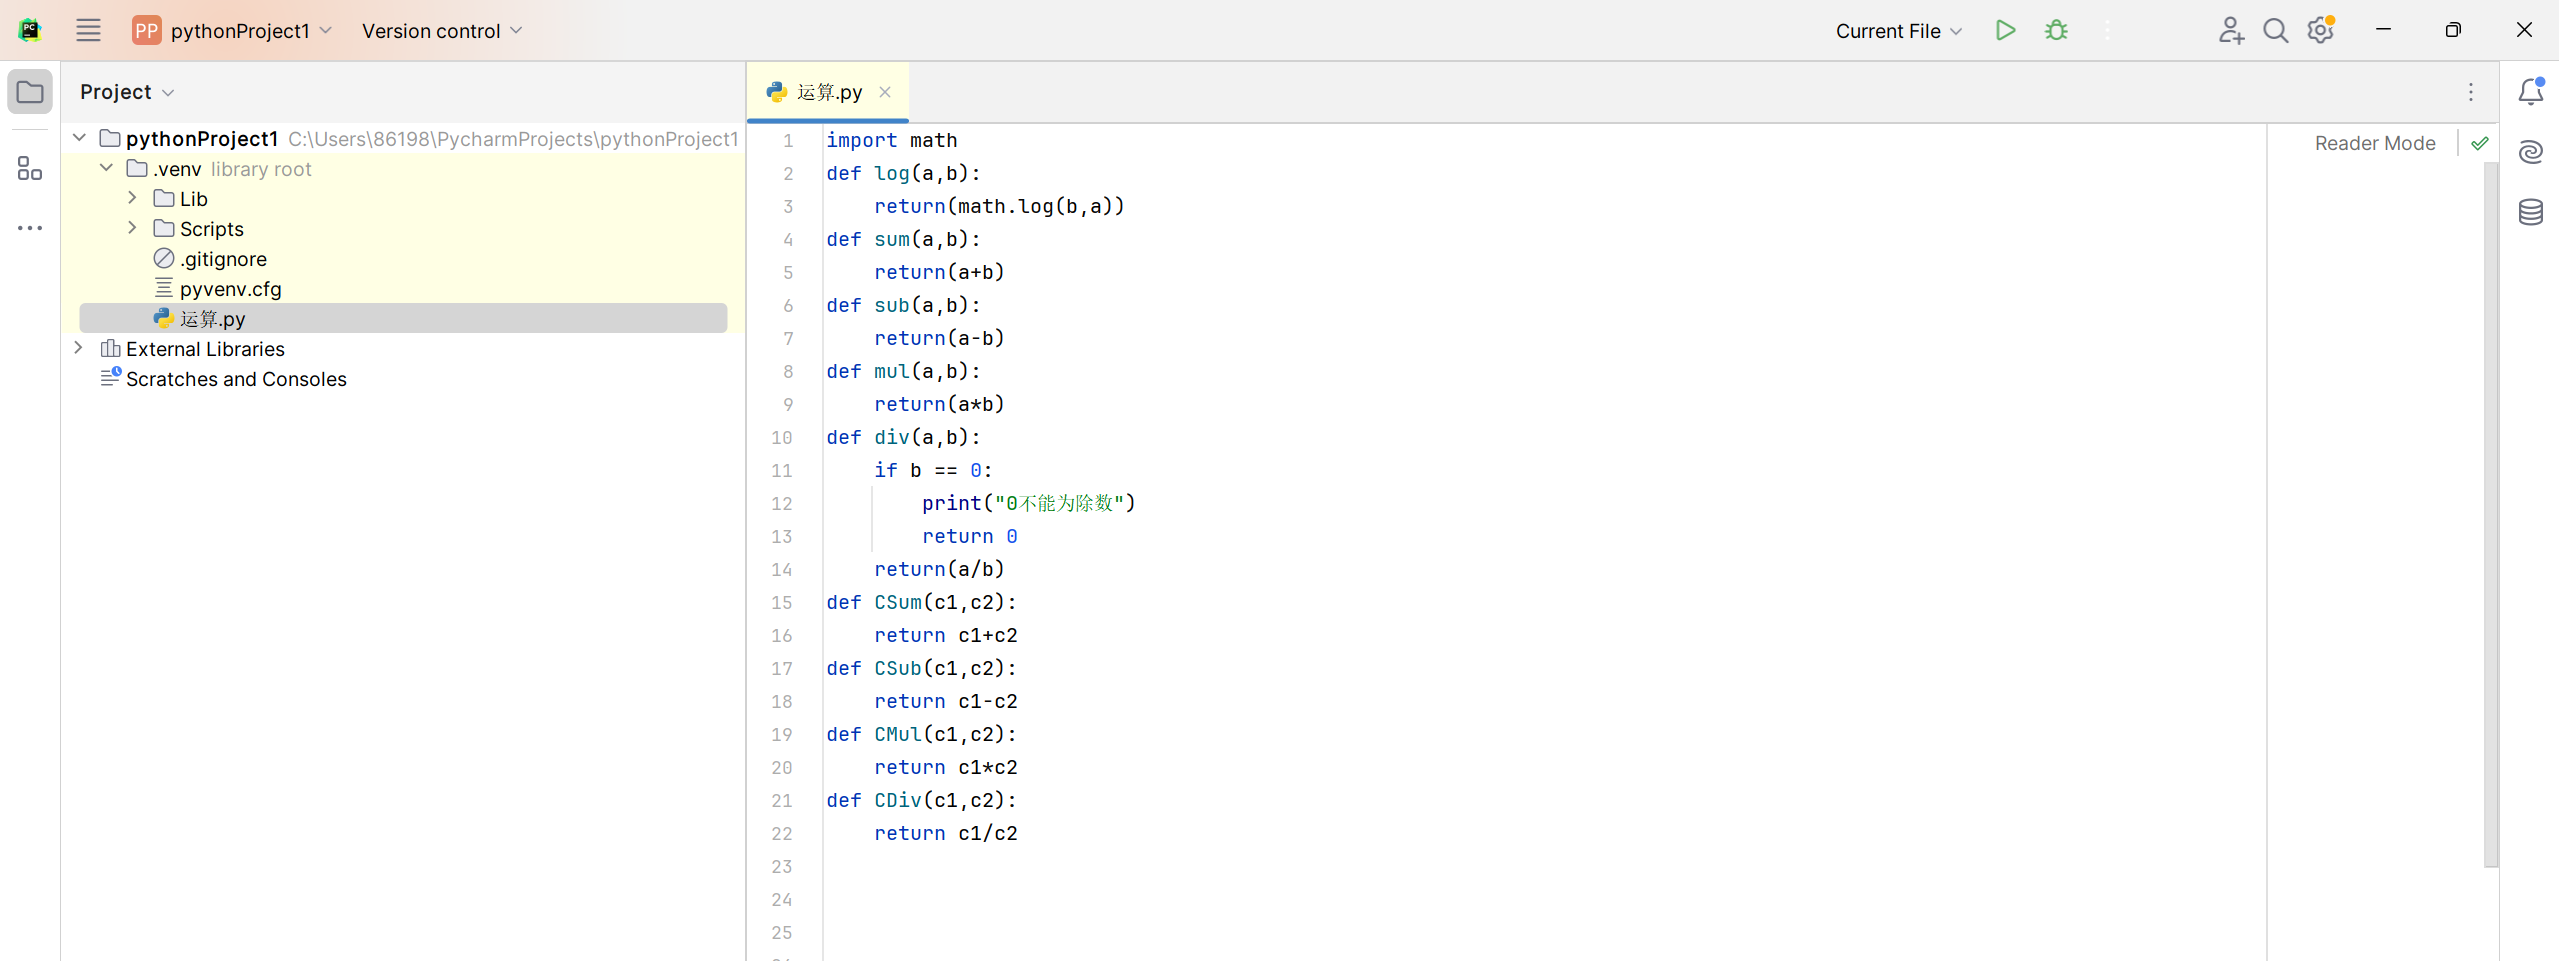
Task: Run the current file with the green play icon
Action: pos(2004,30)
